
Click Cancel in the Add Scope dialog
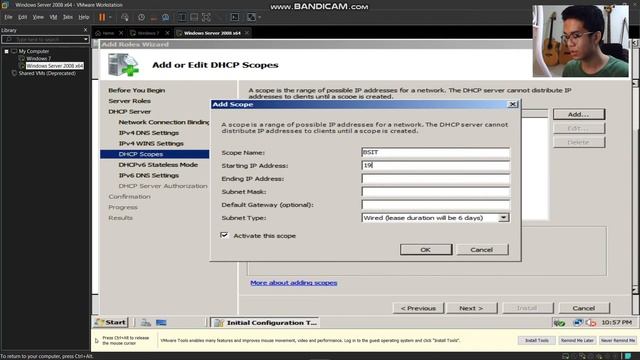point(482,250)
